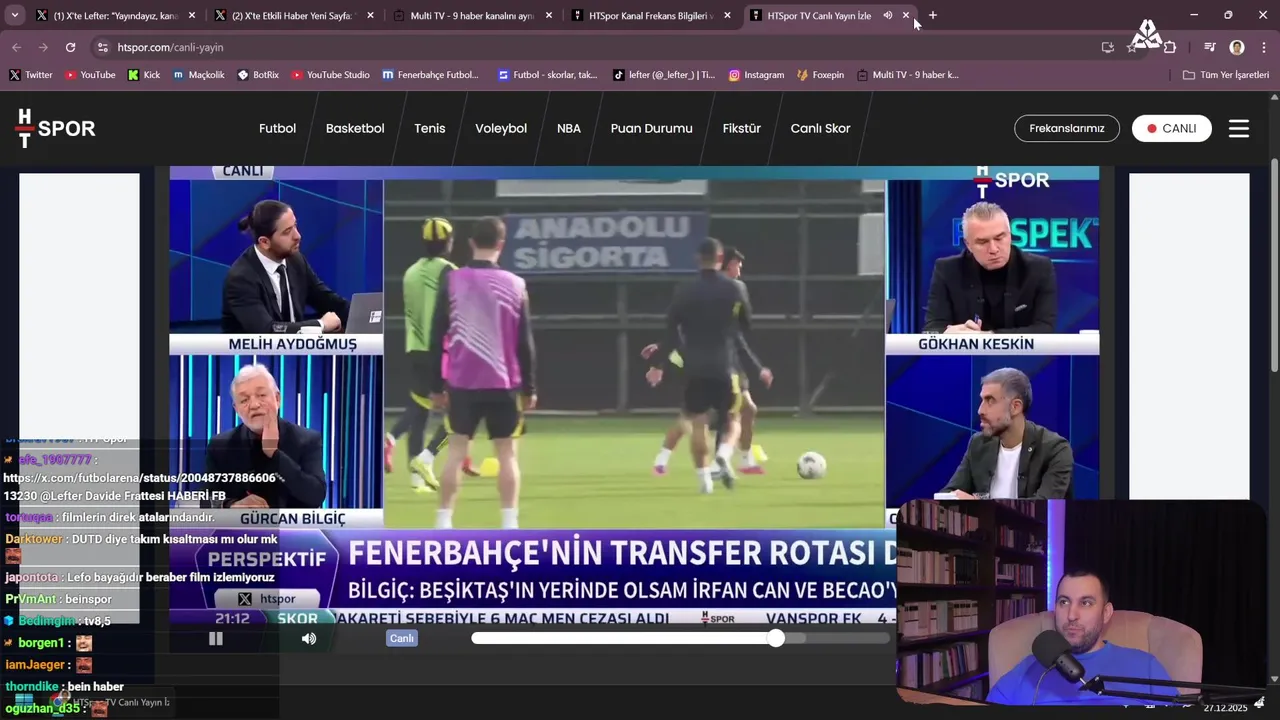Click the htspor X handle in video
Image resolution: width=1280 pixels, height=720 pixels.
[268, 599]
